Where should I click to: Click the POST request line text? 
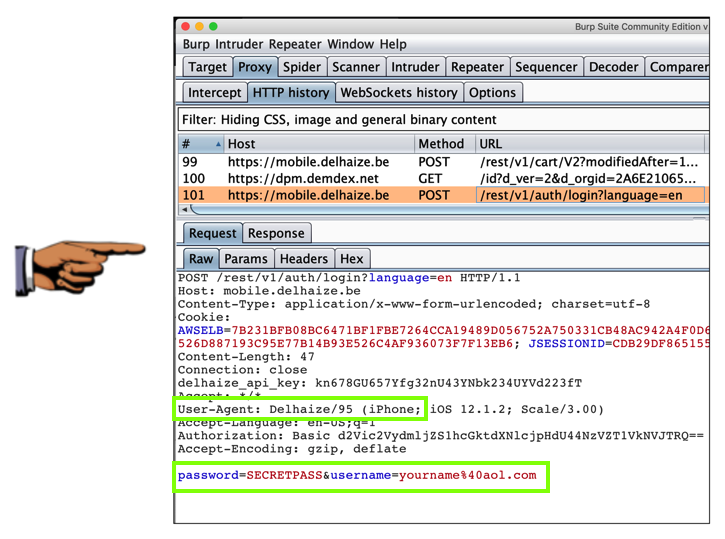tap(349, 278)
